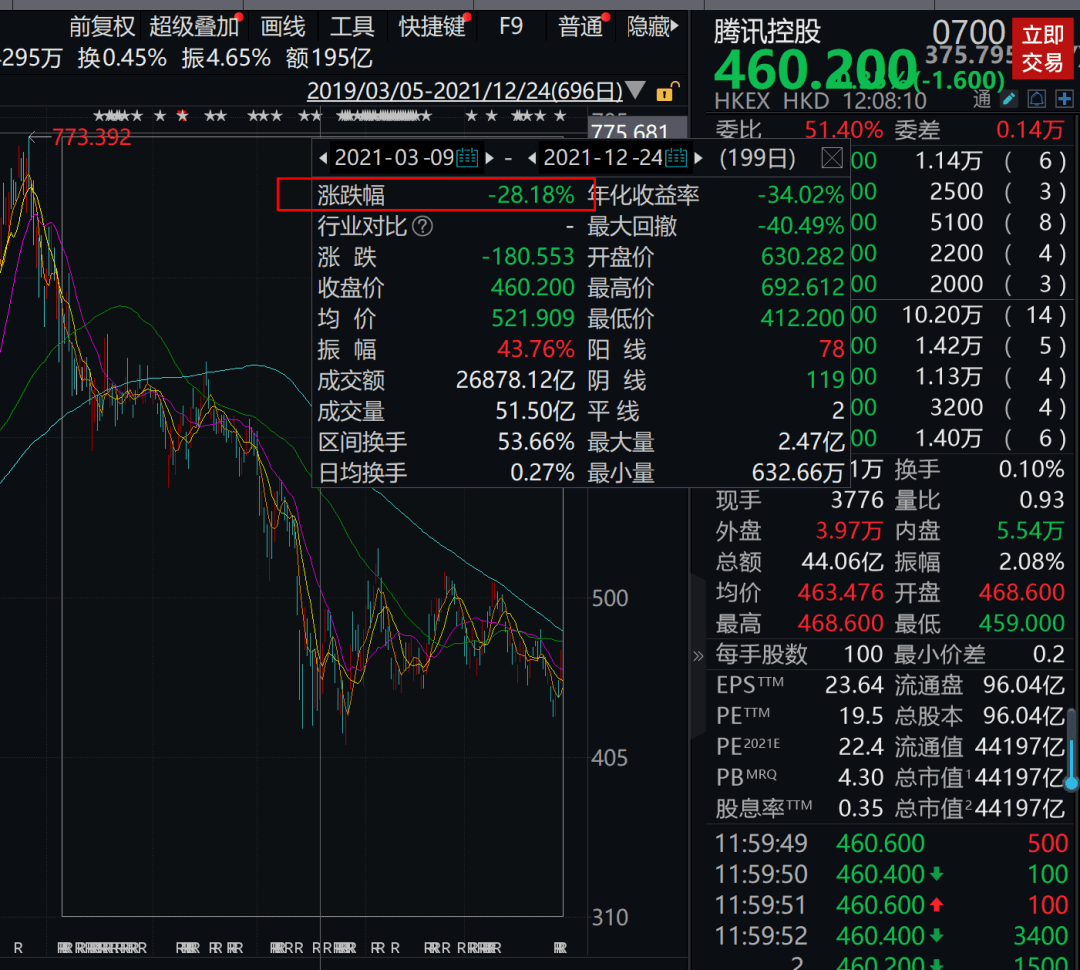Open the 2019/03/05-2021/12/24 date range selector
1080x970 pixels.
click(464, 91)
